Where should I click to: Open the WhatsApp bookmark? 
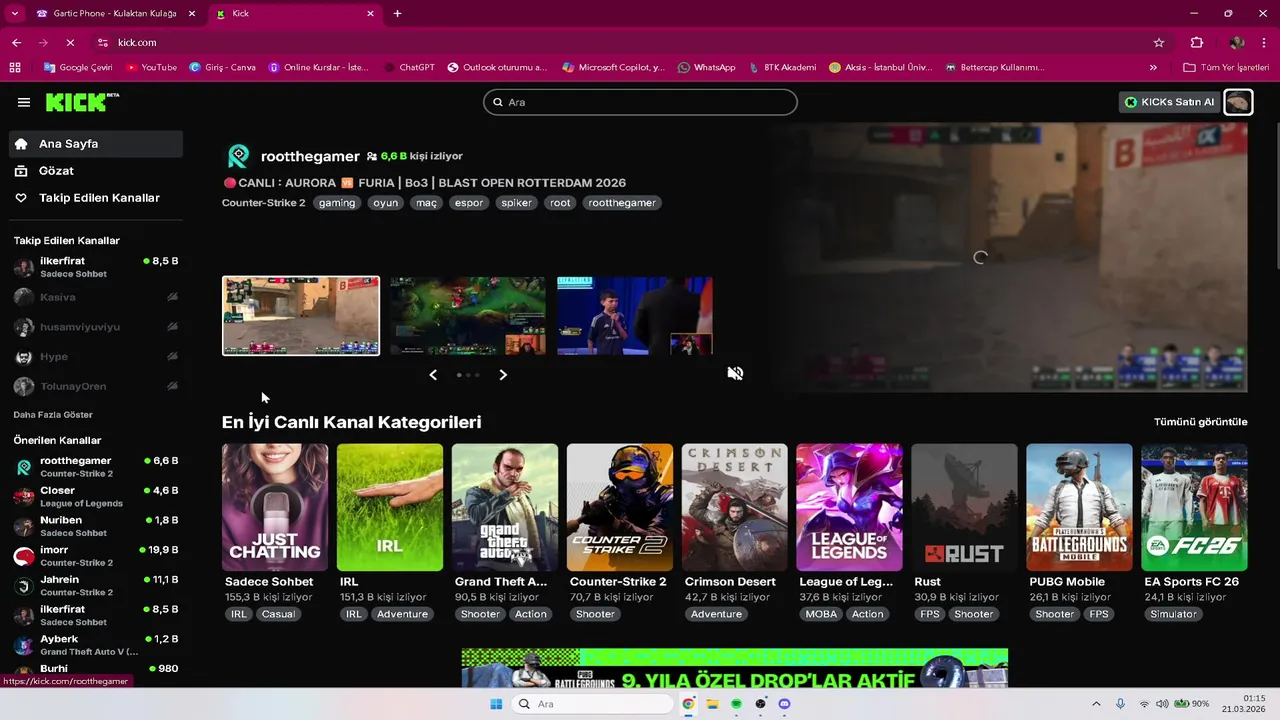[706, 67]
